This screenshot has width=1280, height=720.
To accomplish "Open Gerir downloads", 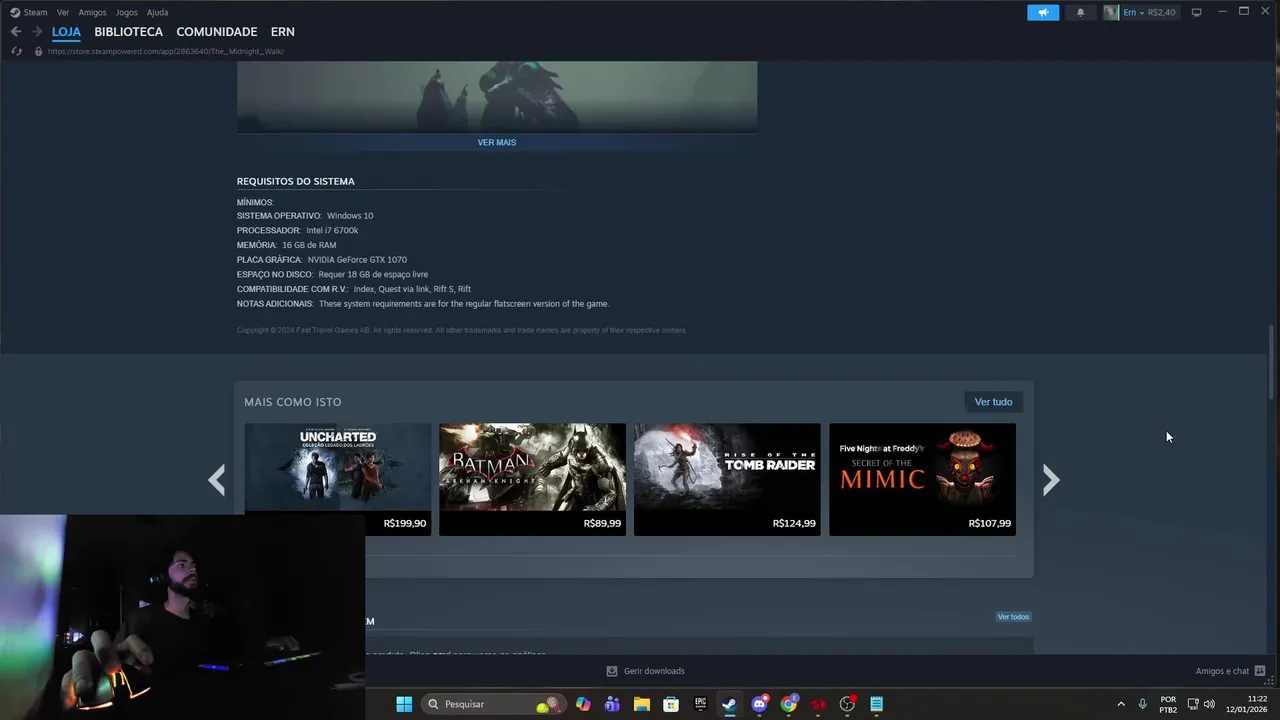I will coord(646,671).
